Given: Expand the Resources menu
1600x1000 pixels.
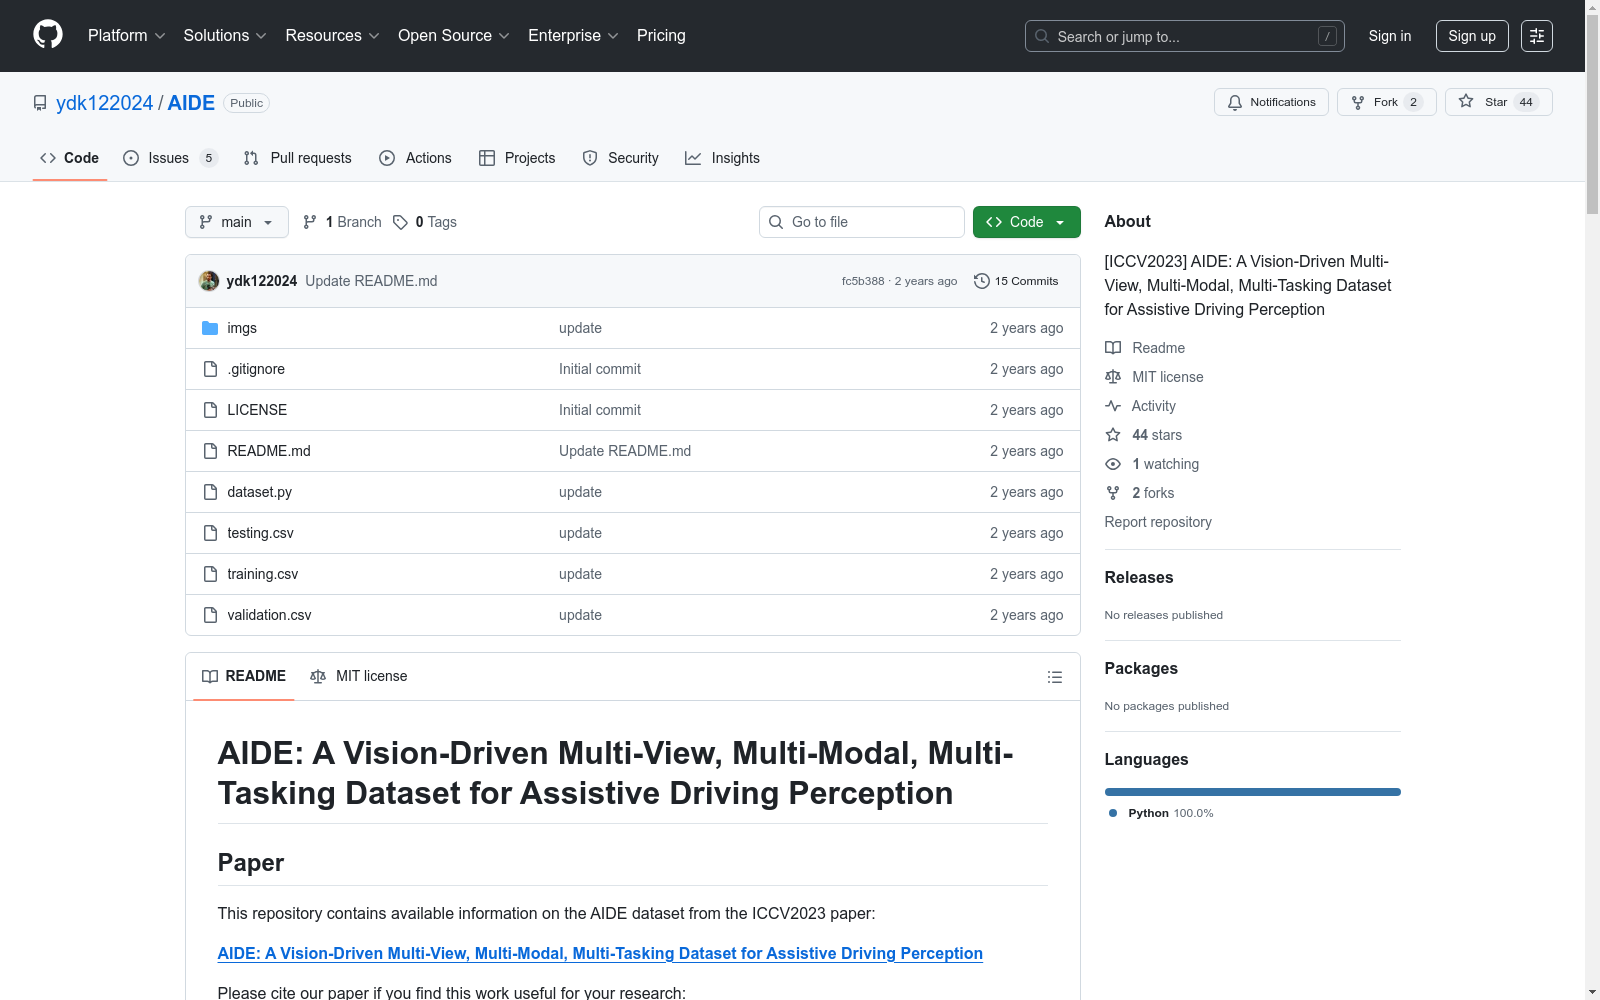Looking at the screenshot, I should [333, 35].
